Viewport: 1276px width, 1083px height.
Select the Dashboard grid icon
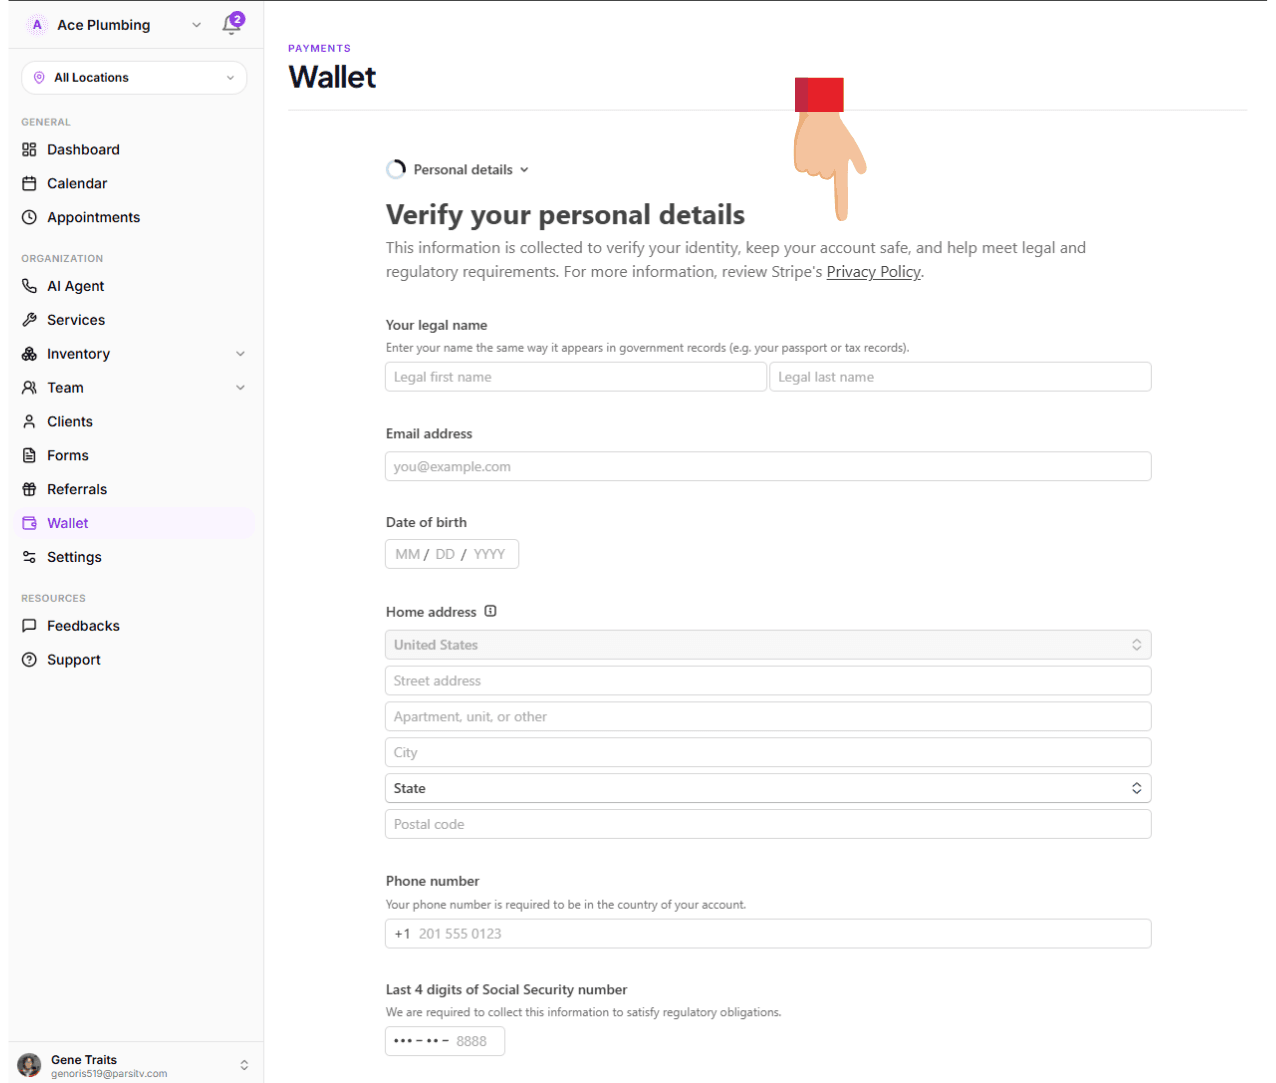click(x=30, y=149)
